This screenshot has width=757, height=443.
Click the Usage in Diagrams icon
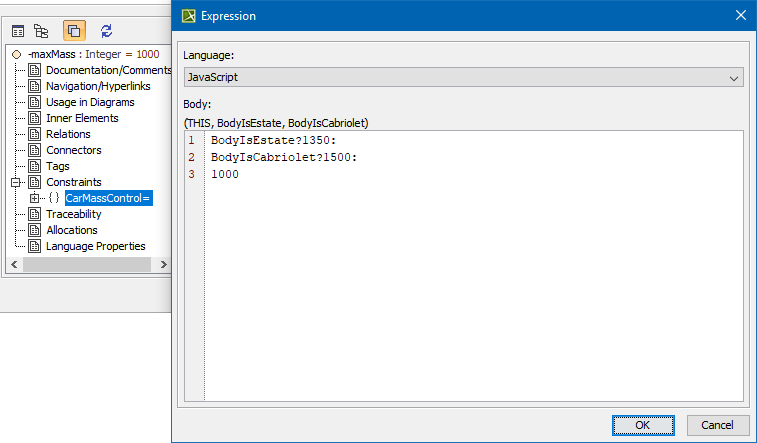34,102
